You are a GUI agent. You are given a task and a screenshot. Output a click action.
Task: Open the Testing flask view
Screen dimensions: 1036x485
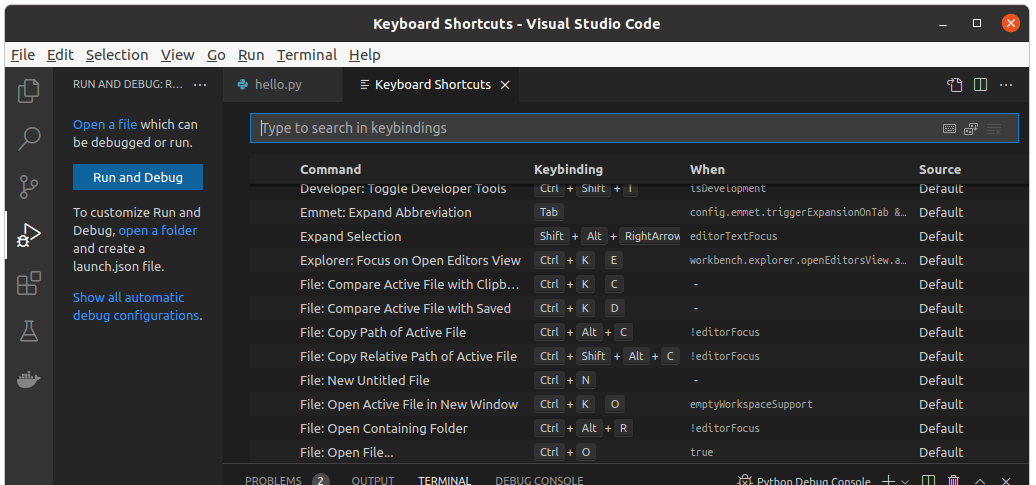28,330
